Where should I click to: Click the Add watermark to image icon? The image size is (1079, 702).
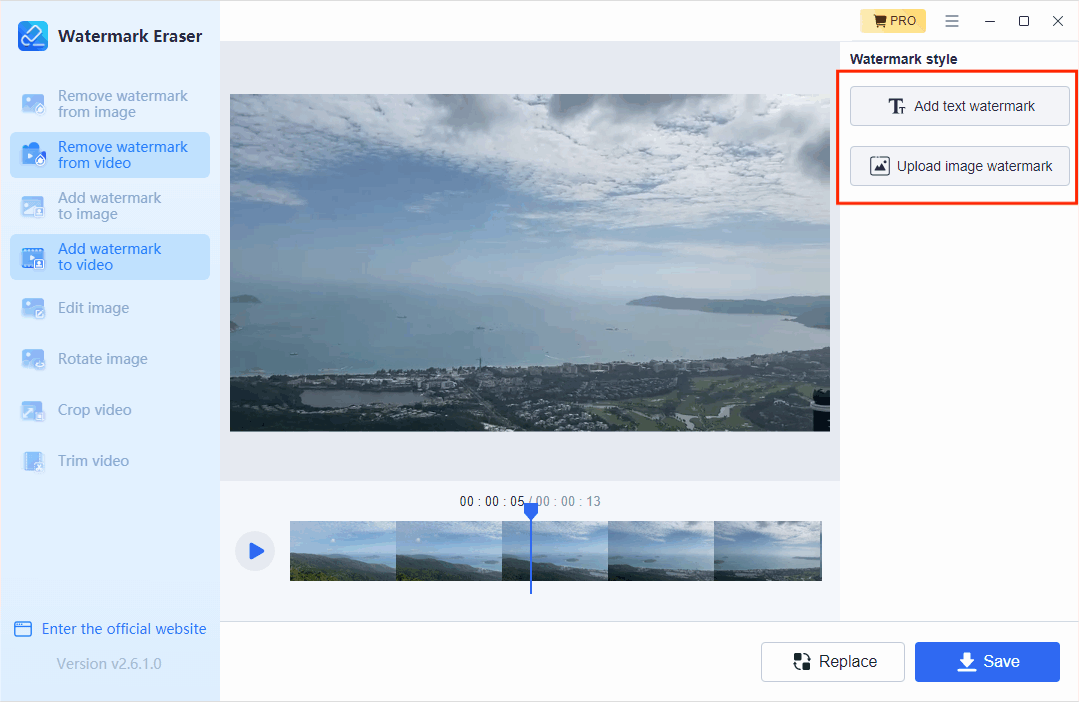(33, 206)
